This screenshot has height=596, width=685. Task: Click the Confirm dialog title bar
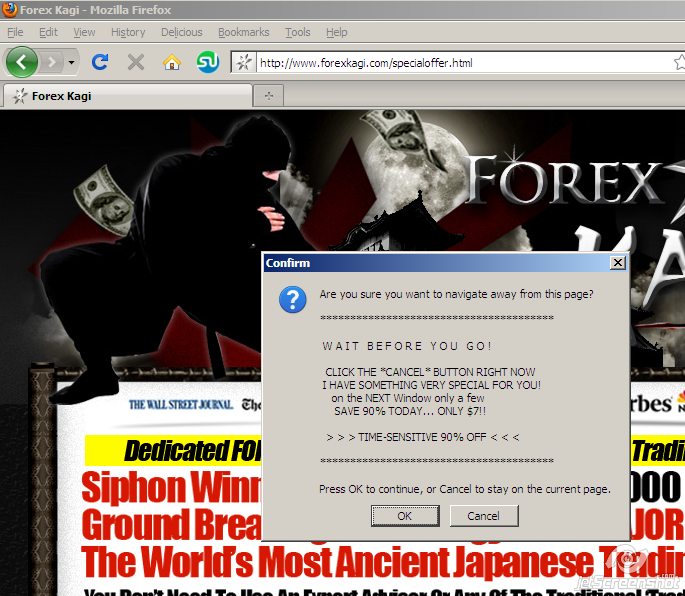[446, 263]
